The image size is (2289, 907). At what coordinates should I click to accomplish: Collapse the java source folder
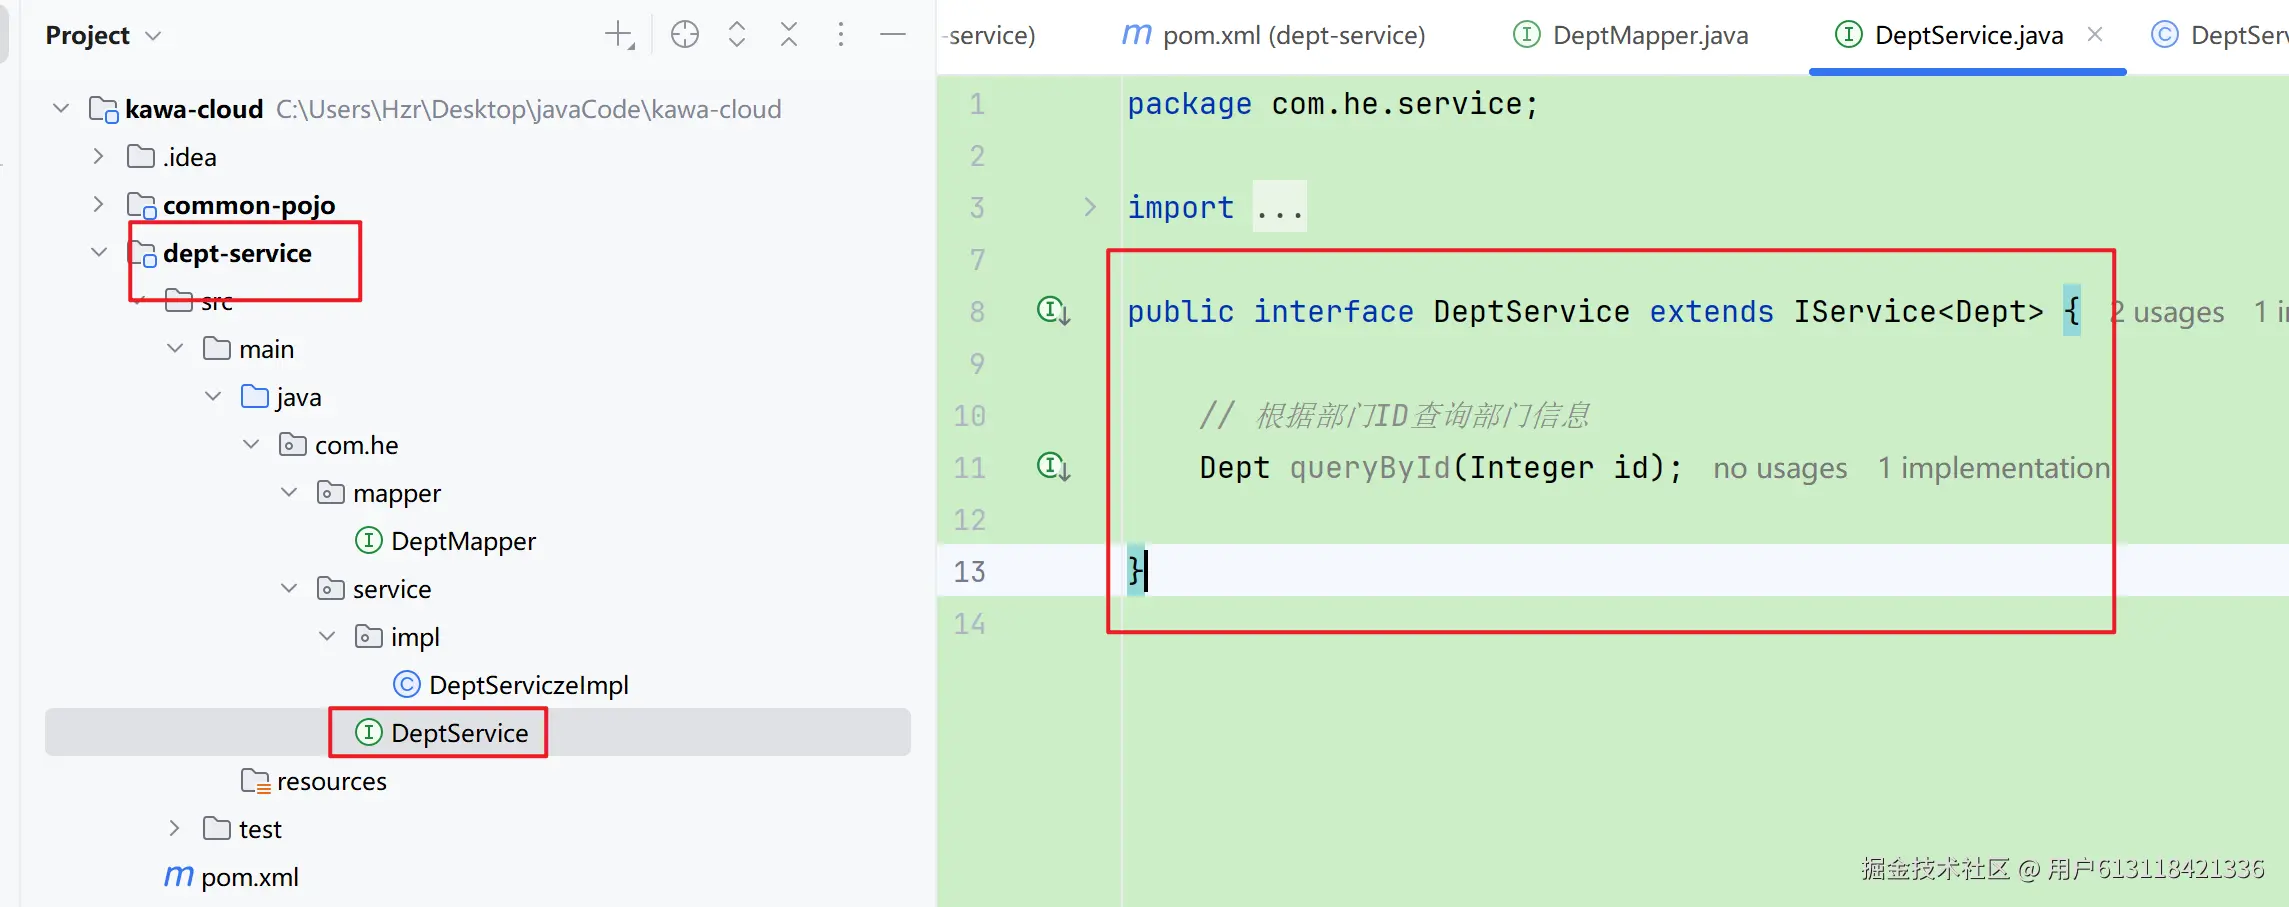(x=213, y=396)
